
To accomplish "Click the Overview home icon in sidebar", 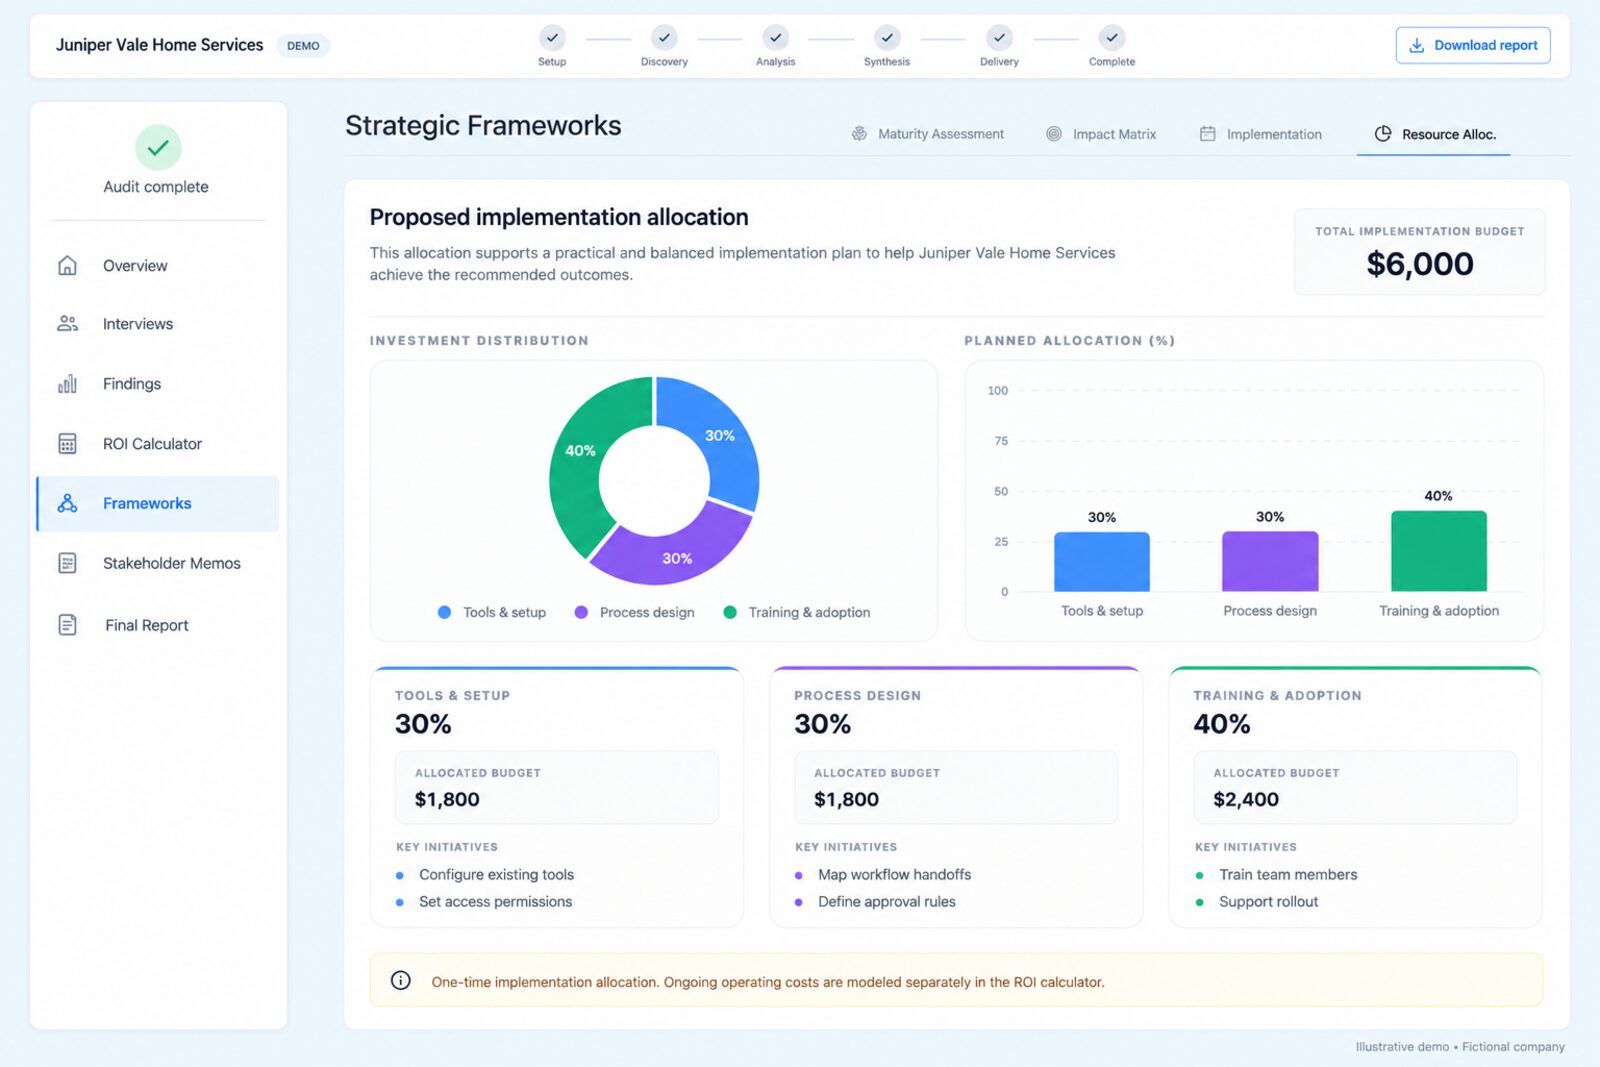I will pos(67,265).
